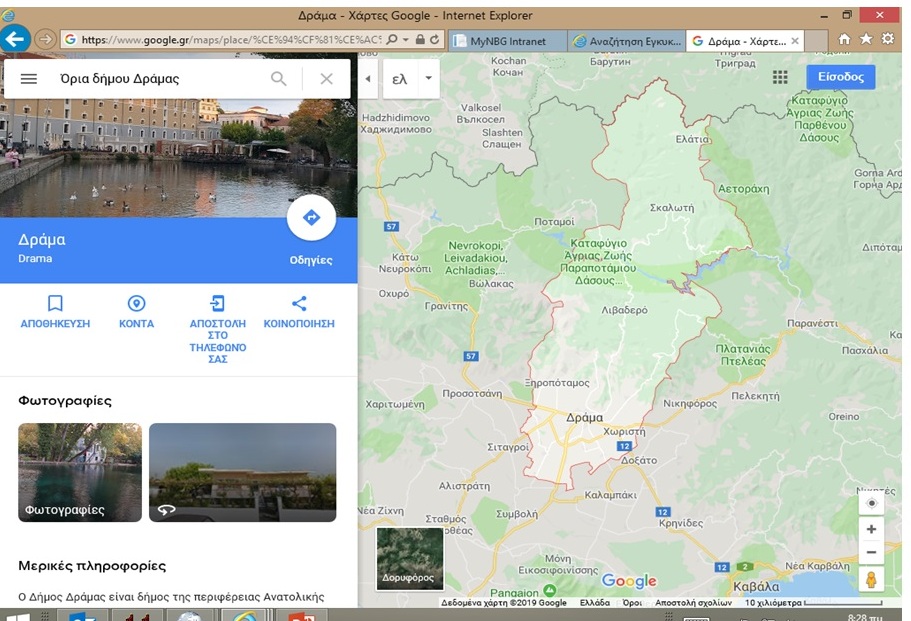Zoom in with the plus button
Screen dimensions: 911x621
point(871,529)
